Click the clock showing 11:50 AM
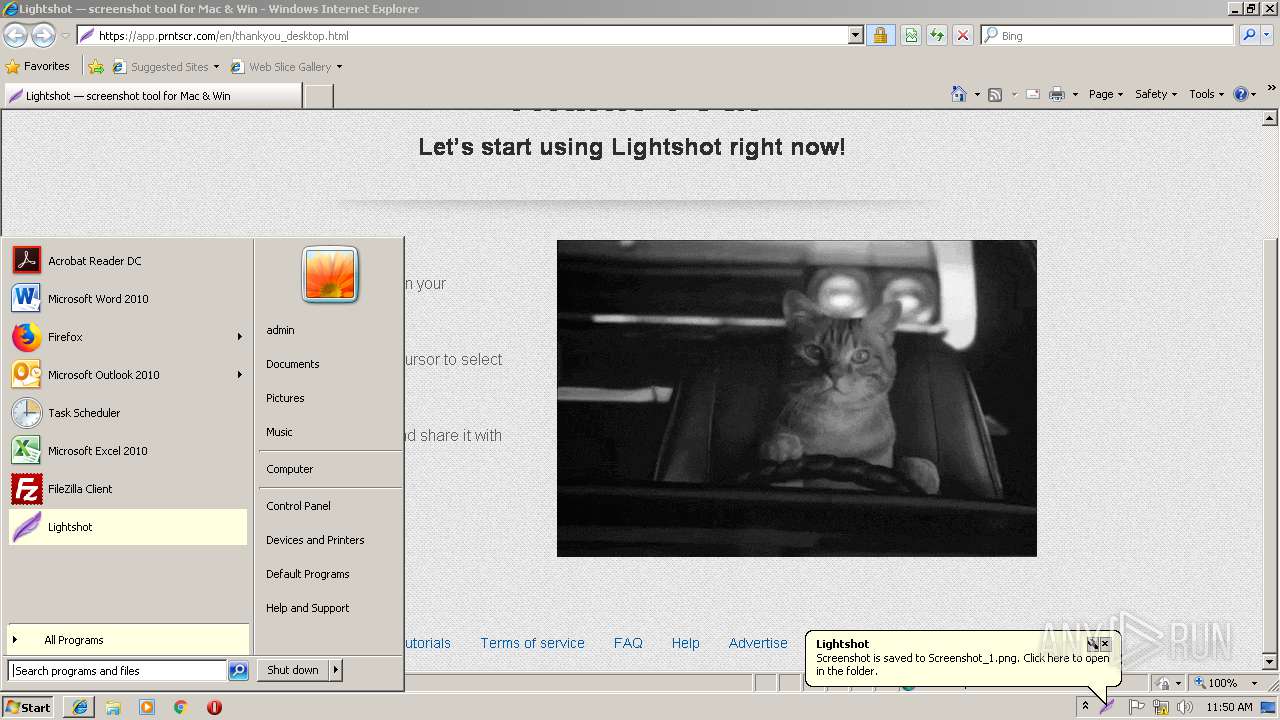Screen dimensions: 1280x720 coord(1229,707)
